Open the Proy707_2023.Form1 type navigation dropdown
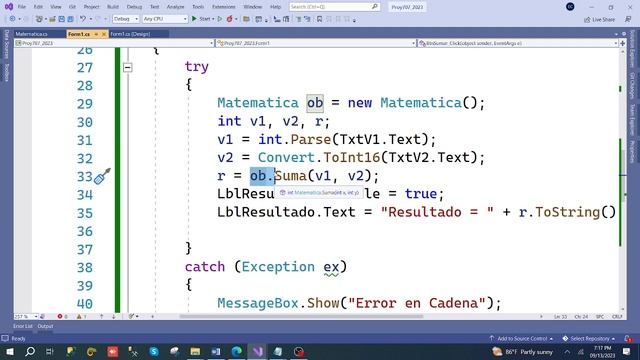Viewport: 640px width, 360px height. pyautogui.click(x=316, y=43)
